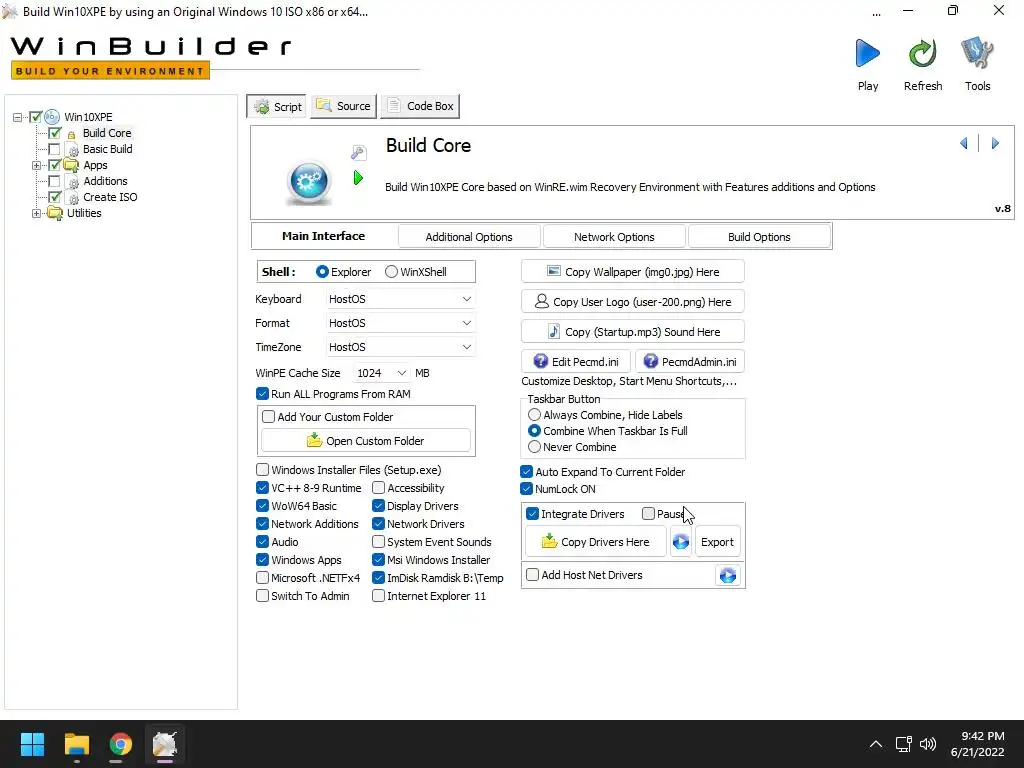
Task: Click Copy Wallpaper (img0.jpg) Here button
Action: (x=633, y=272)
